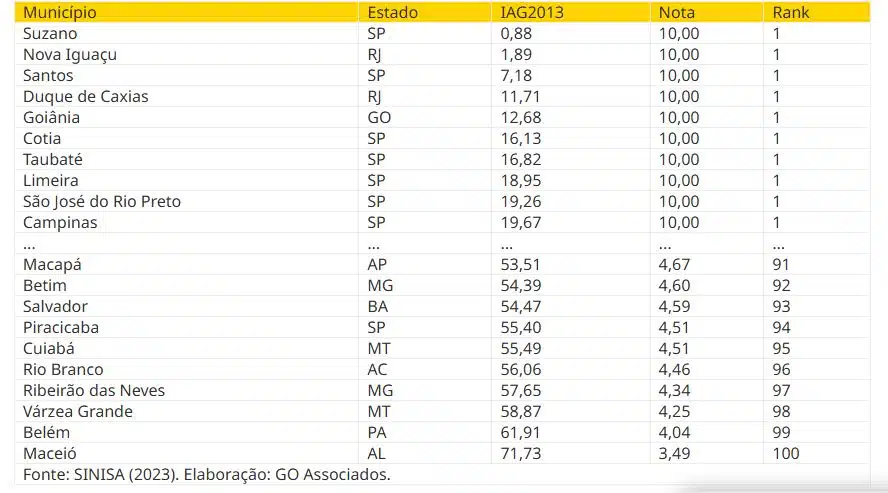The height and width of the screenshot is (493, 888).
Task: Click the Maceió rank value 100
Action: click(x=785, y=453)
